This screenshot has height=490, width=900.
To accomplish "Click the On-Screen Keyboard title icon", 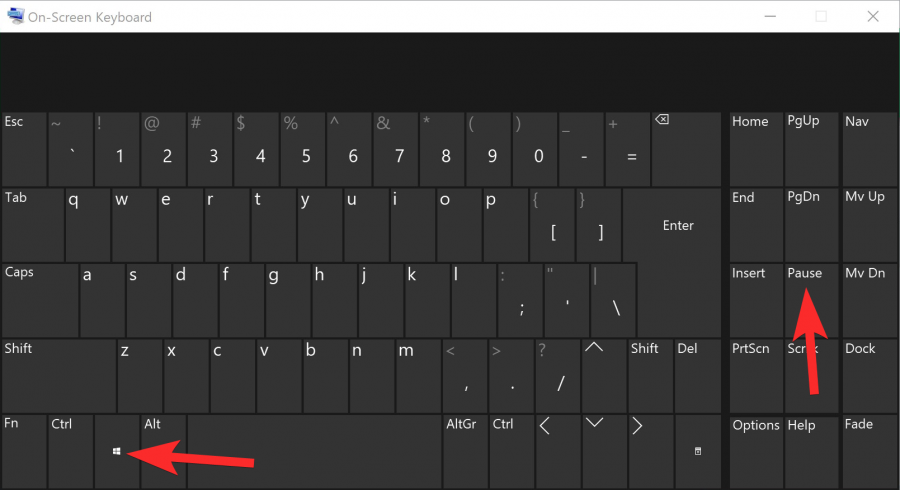I will (x=15, y=16).
